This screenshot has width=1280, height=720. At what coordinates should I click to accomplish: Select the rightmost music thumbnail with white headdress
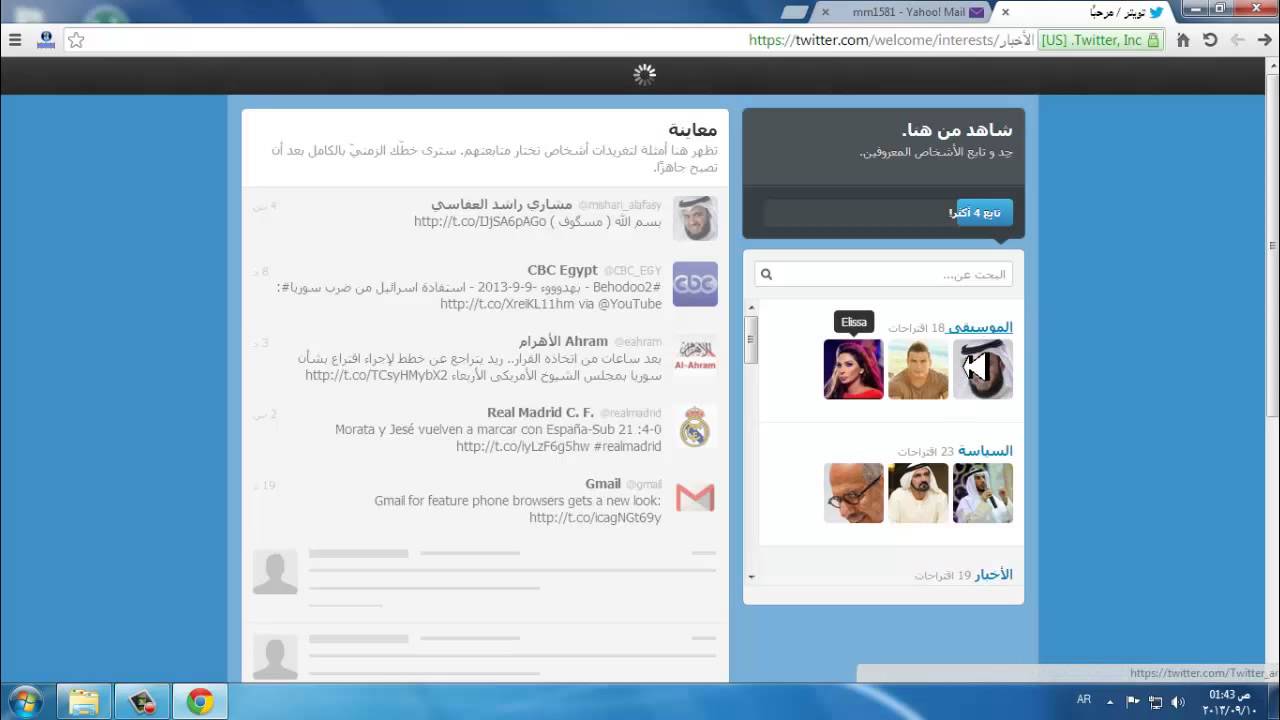point(983,369)
